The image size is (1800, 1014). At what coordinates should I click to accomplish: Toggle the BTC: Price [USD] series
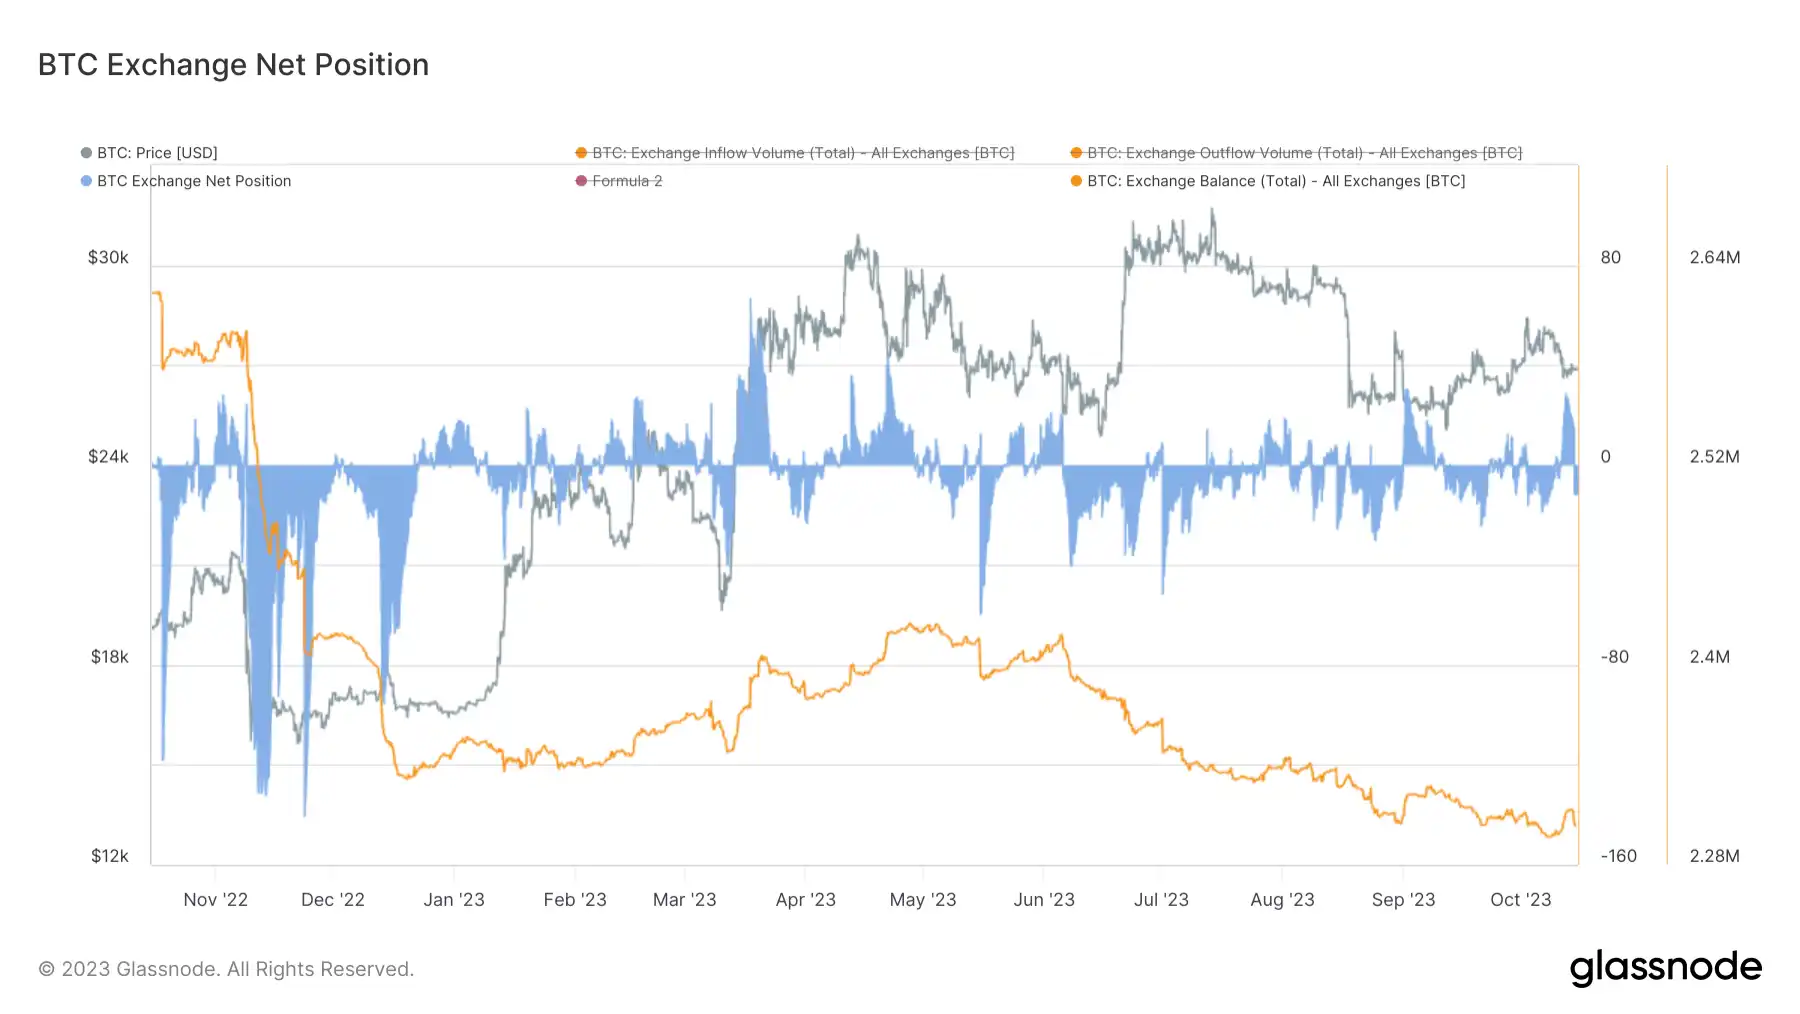[157, 153]
